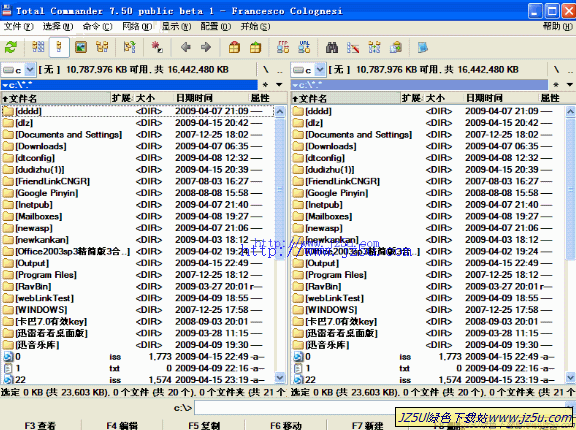576x430 pixels.
Task: Open left panel history arrow
Action: point(279,85)
